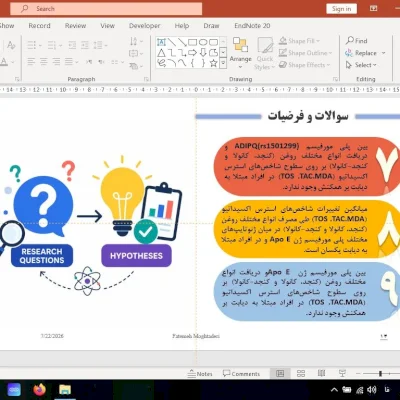
Task: Expand the Select dropdown in Editing
Action: (x=361, y=65)
